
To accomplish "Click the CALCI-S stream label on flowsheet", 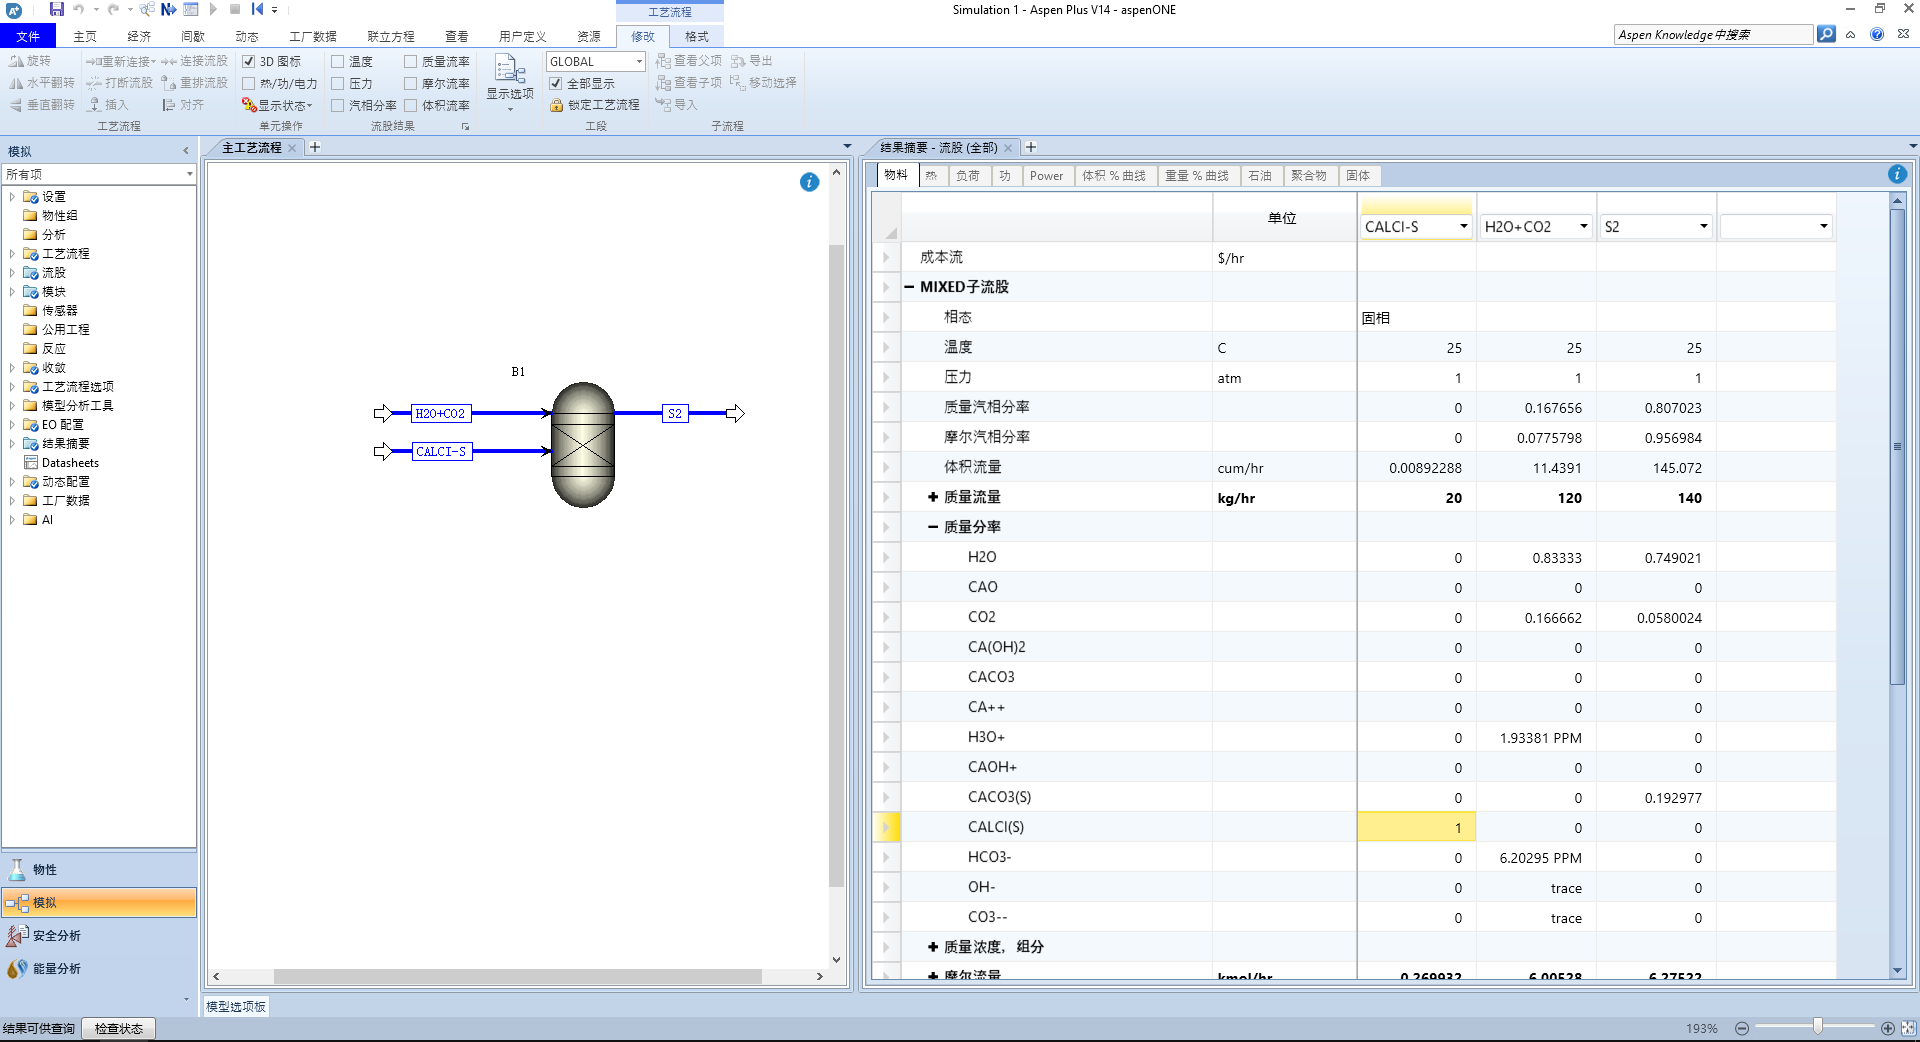I will (441, 452).
